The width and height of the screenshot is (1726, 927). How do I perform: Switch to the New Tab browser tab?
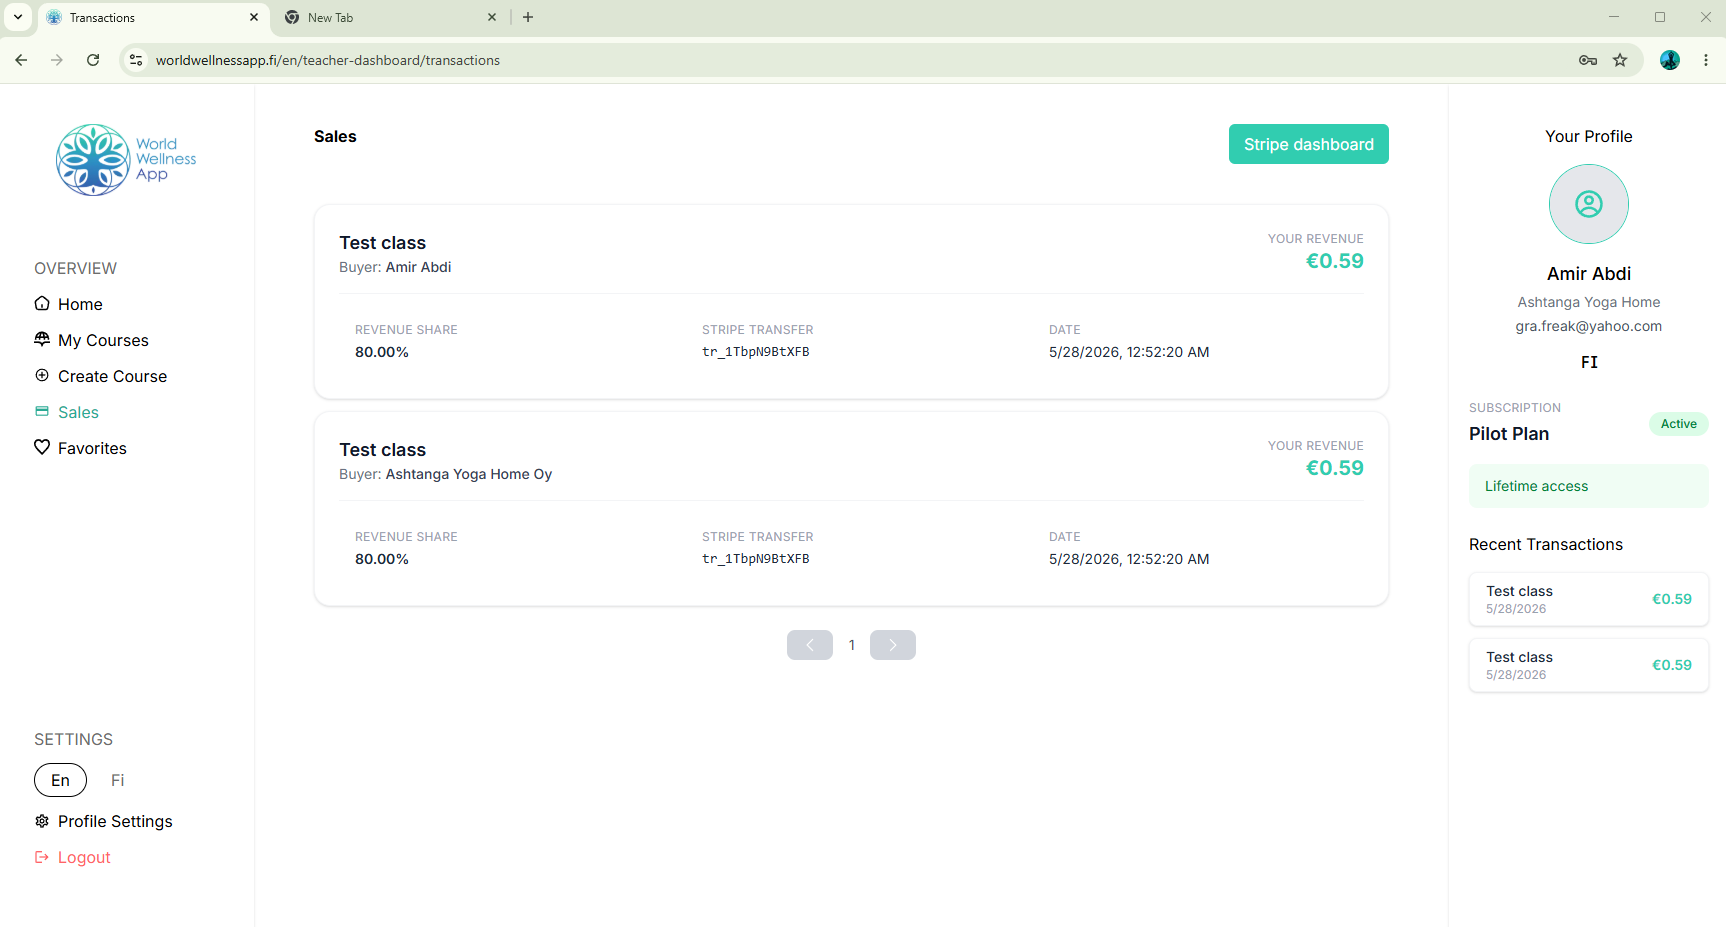(390, 17)
